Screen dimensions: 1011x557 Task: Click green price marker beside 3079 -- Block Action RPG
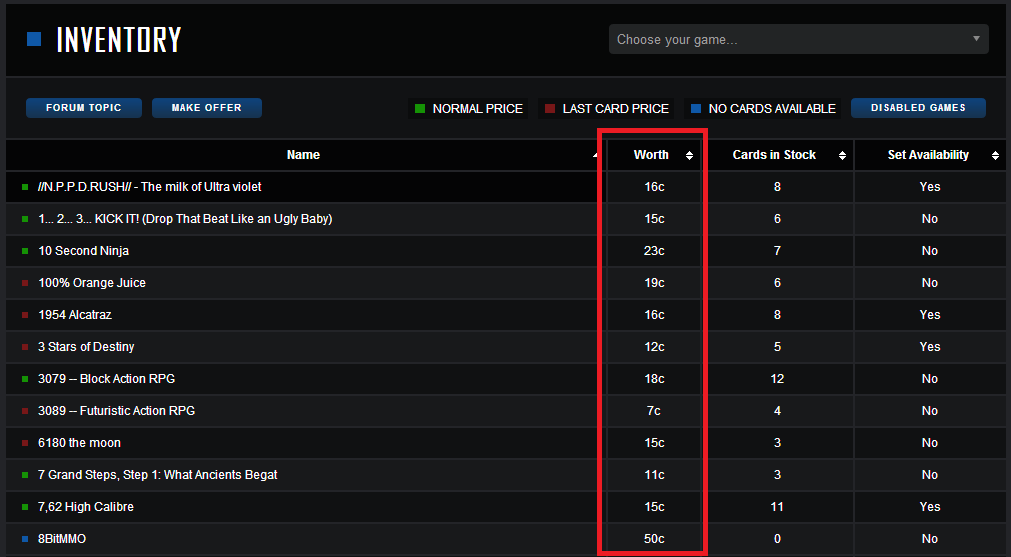click(x=25, y=379)
